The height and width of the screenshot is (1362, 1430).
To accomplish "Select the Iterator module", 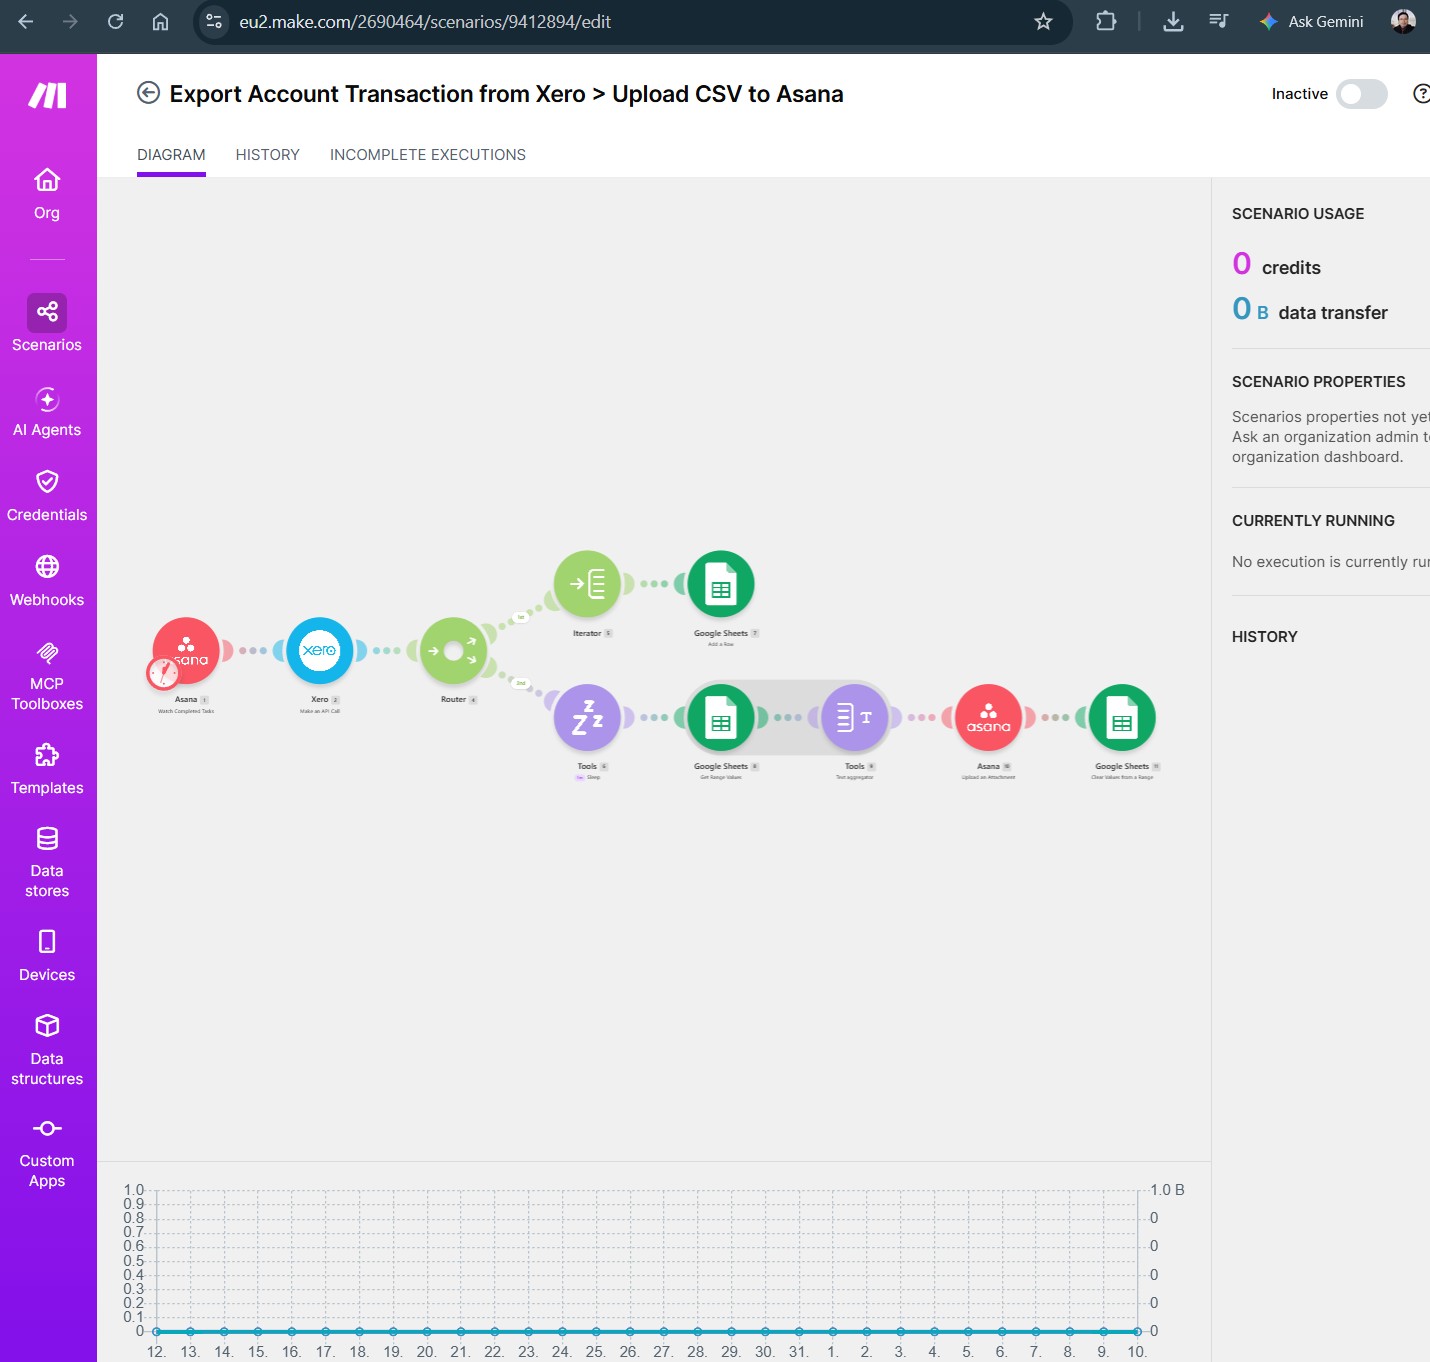I will (588, 583).
